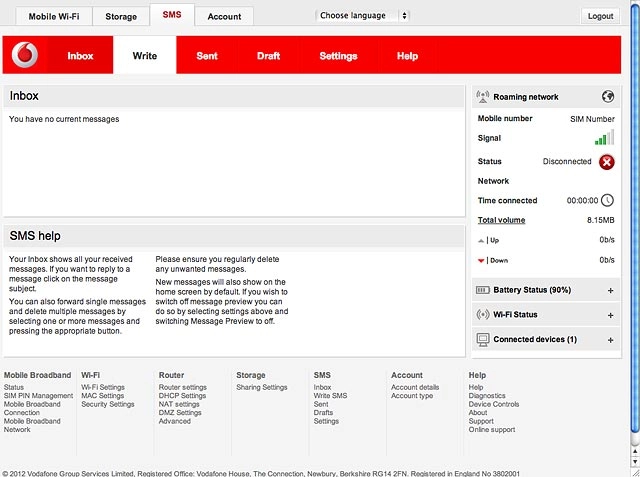Click the scrollbar up arrow

coord(635,451)
